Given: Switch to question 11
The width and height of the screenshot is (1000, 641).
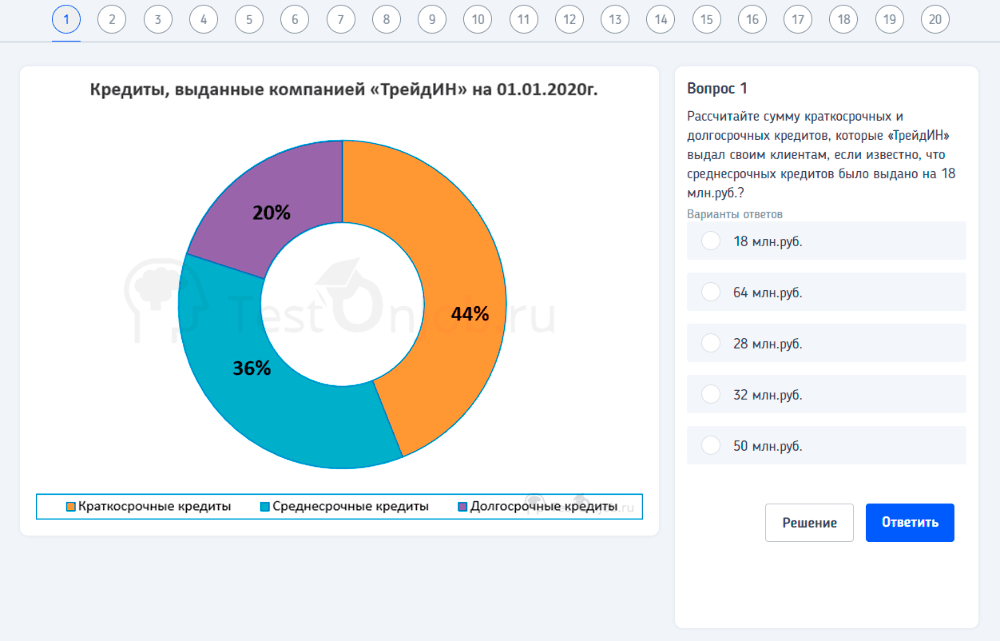Looking at the screenshot, I should pyautogui.click(x=524, y=19).
